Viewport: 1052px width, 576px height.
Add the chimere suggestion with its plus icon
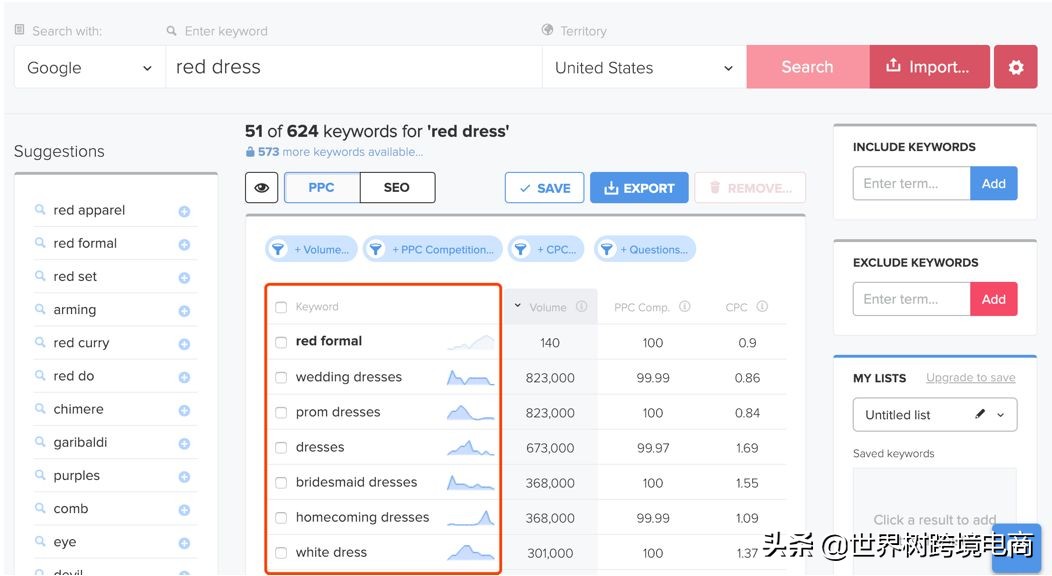click(184, 408)
